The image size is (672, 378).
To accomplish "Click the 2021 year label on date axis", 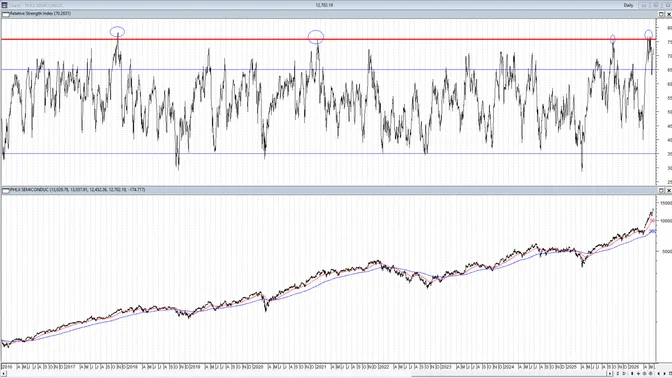I will [321, 367].
